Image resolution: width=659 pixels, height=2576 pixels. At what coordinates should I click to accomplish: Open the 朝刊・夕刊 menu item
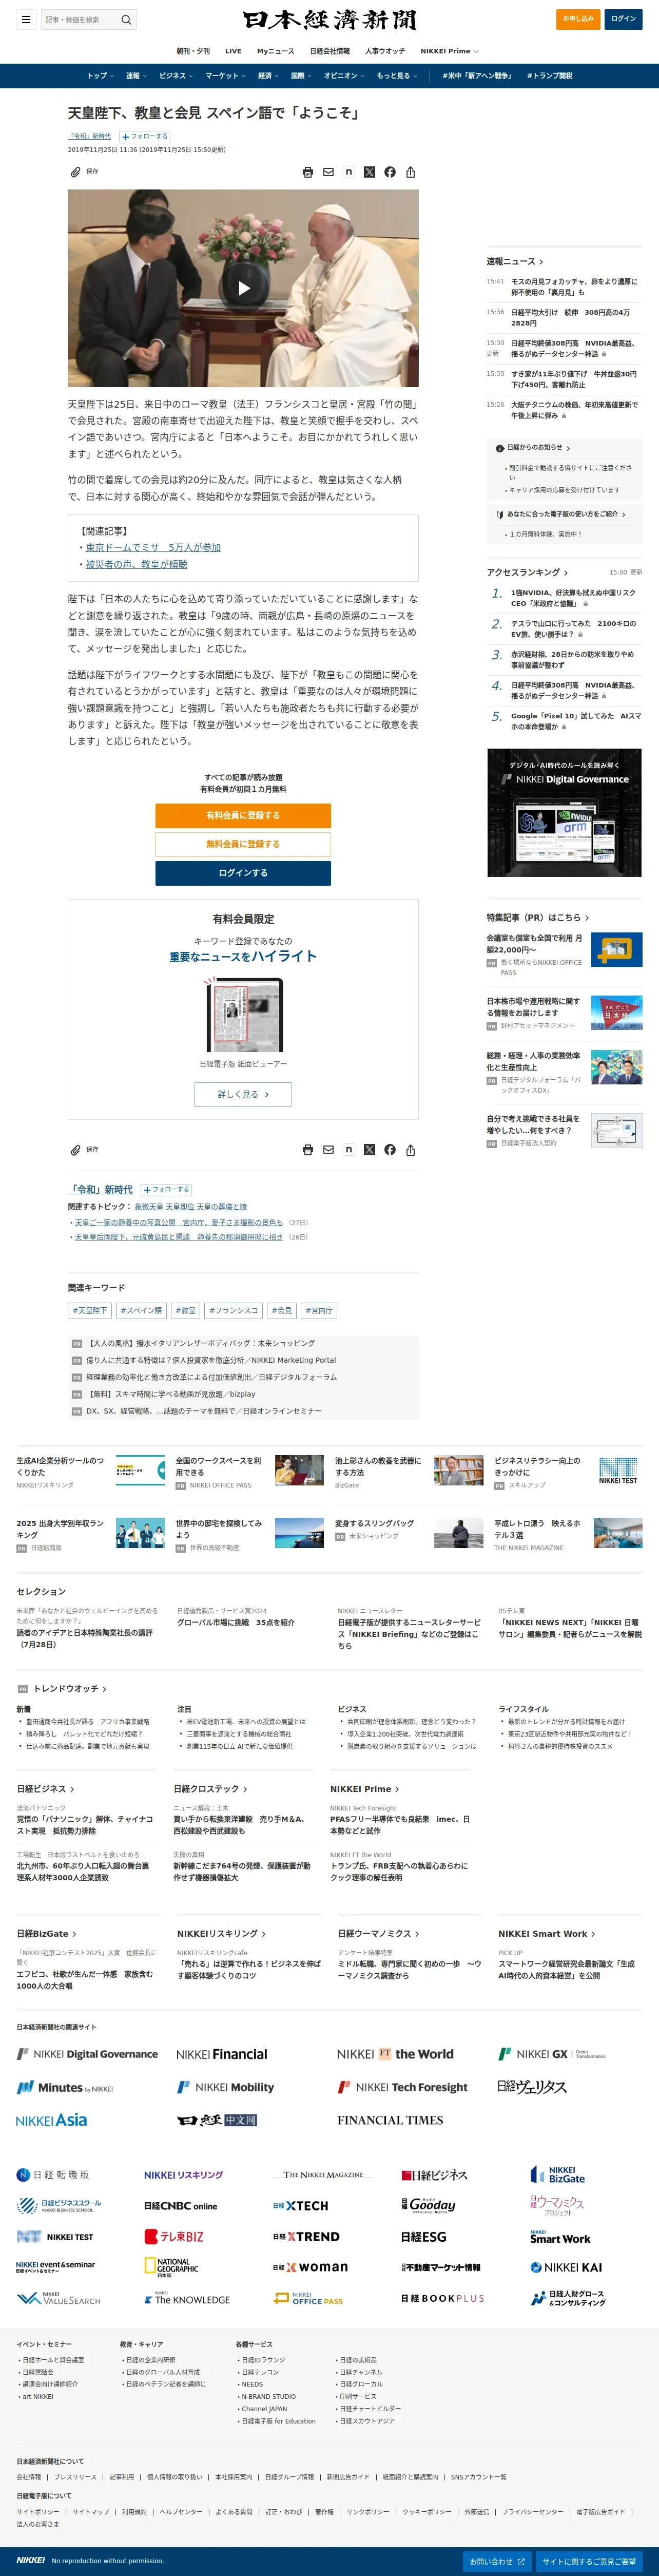coord(193,51)
